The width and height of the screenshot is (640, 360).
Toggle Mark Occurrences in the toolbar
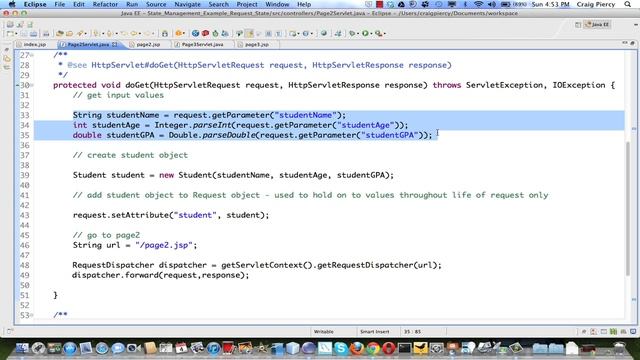249,33
